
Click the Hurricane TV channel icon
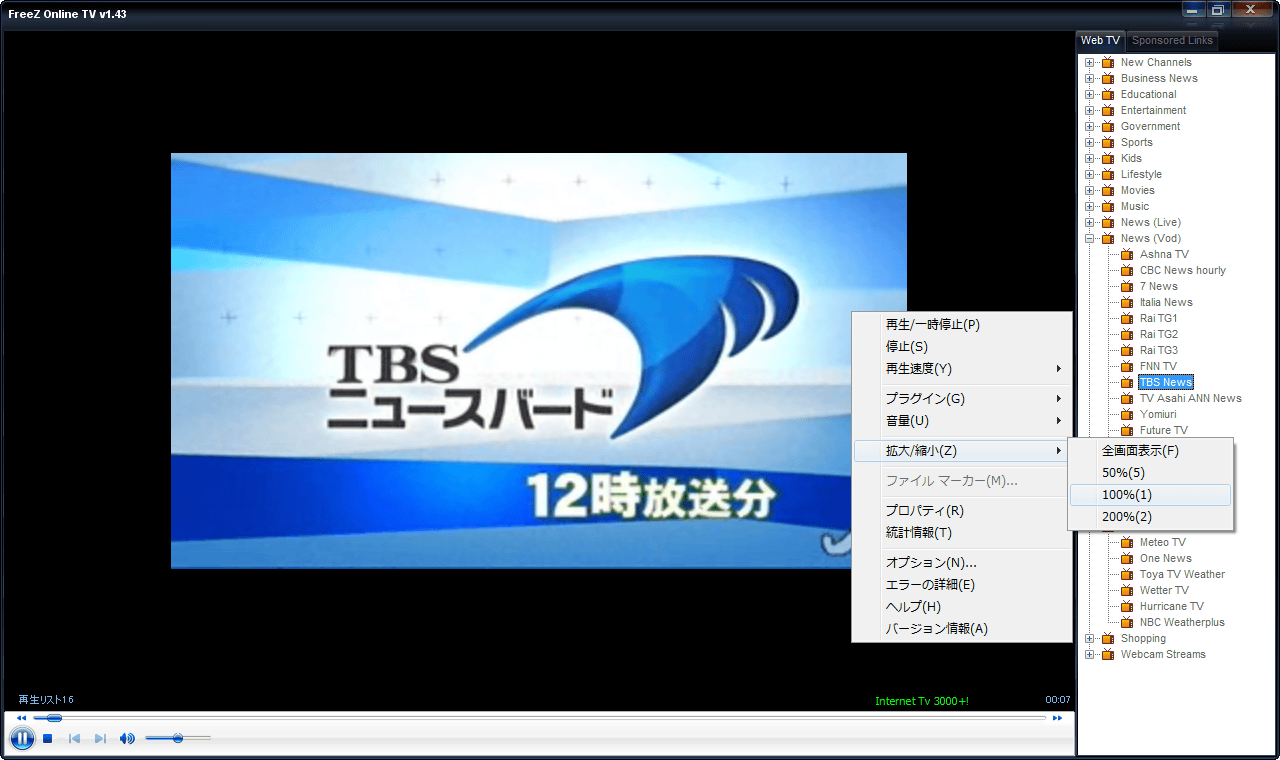coord(1127,606)
